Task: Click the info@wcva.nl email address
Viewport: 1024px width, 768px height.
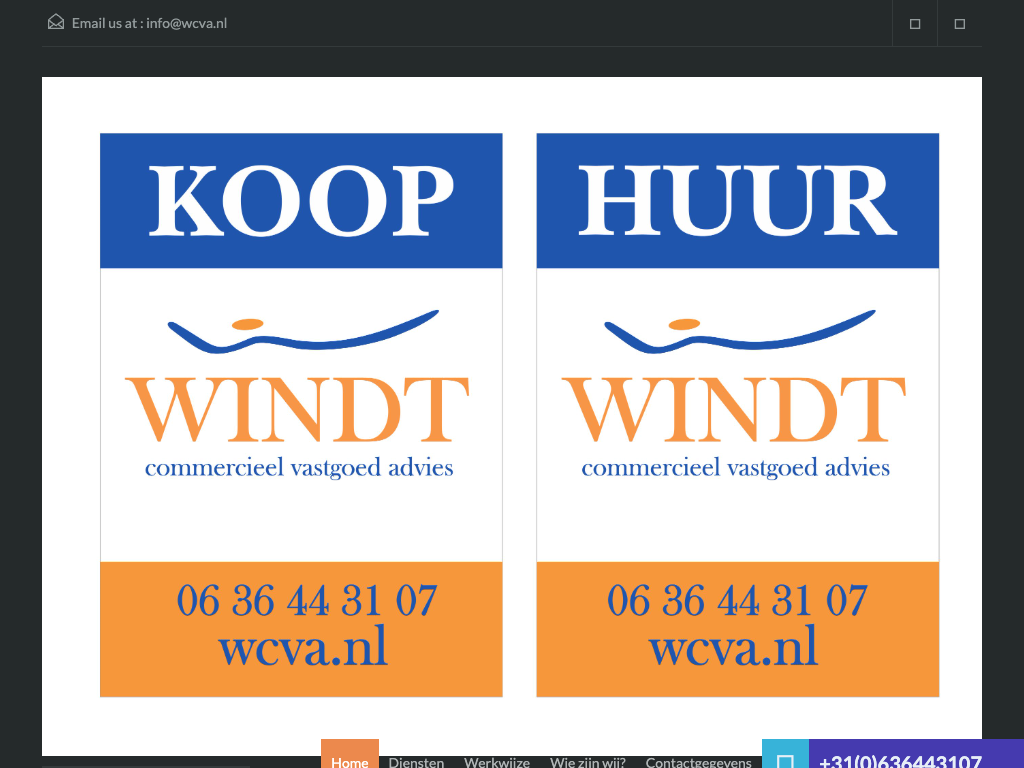Action: click(186, 23)
